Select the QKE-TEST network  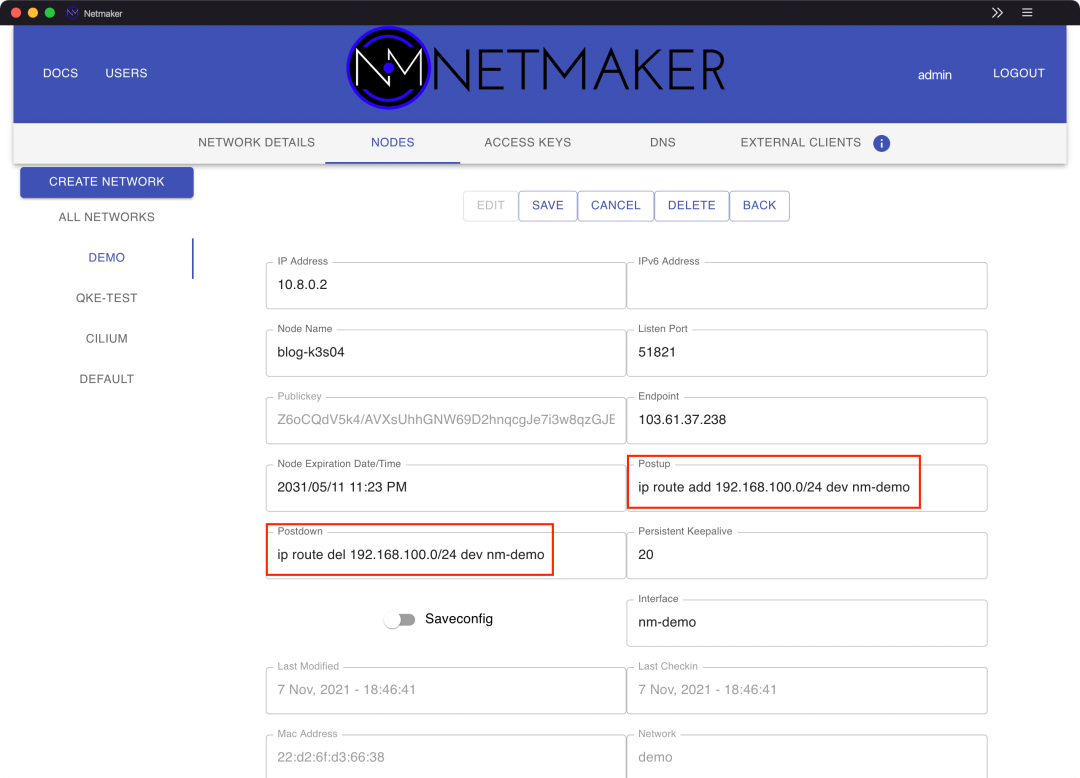[107, 298]
